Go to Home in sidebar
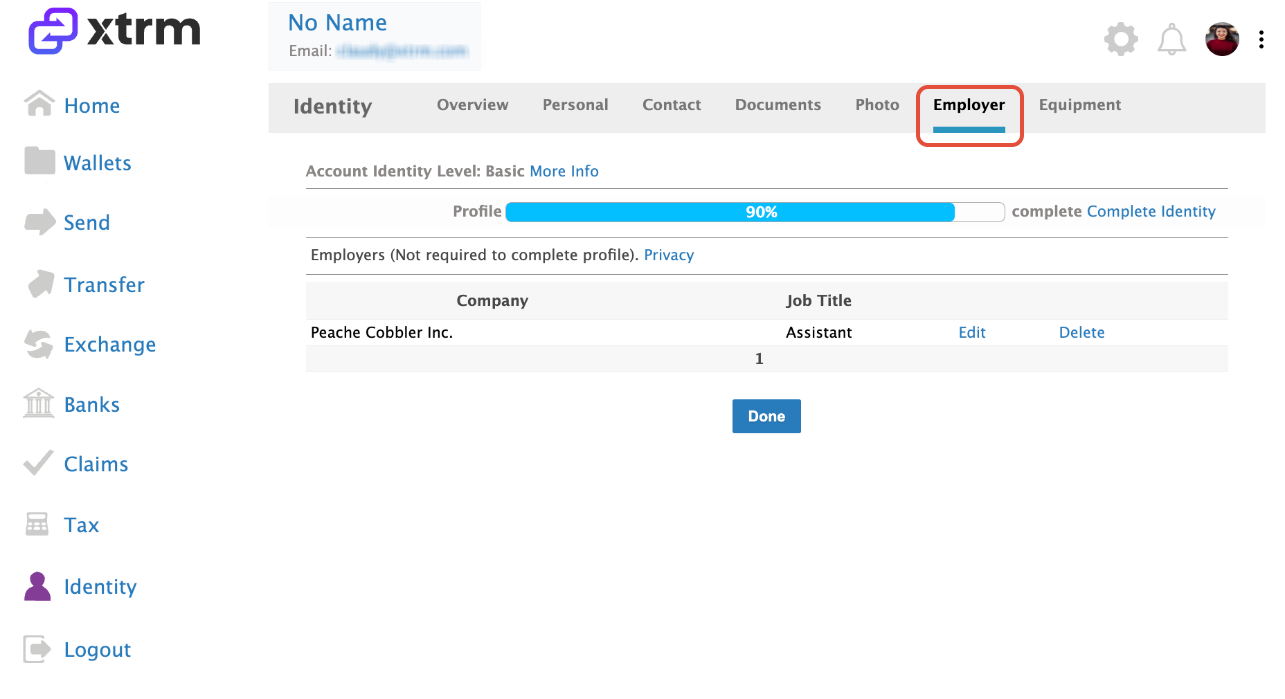Viewport: 1285px width, 699px height. [x=92, y=106]
